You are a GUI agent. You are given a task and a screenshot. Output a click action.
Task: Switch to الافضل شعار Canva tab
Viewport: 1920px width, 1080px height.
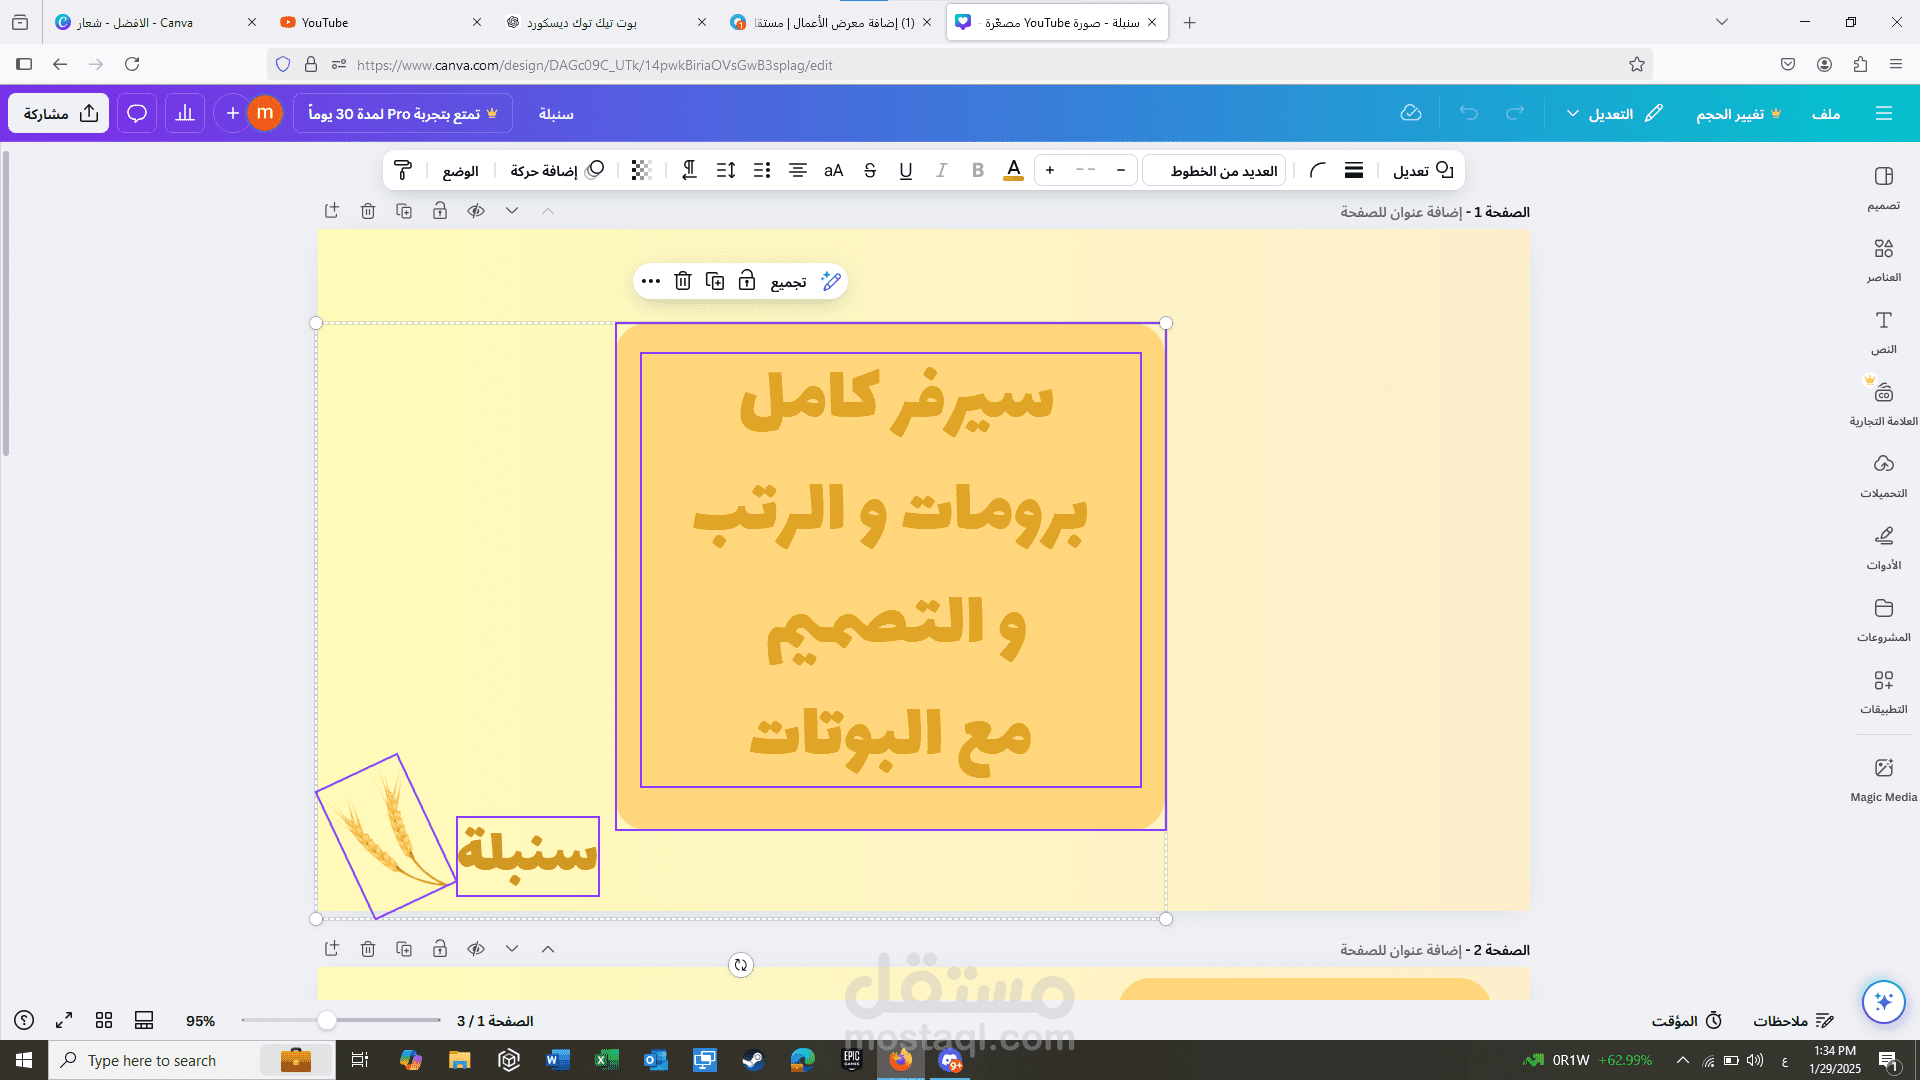coord(155,22)
